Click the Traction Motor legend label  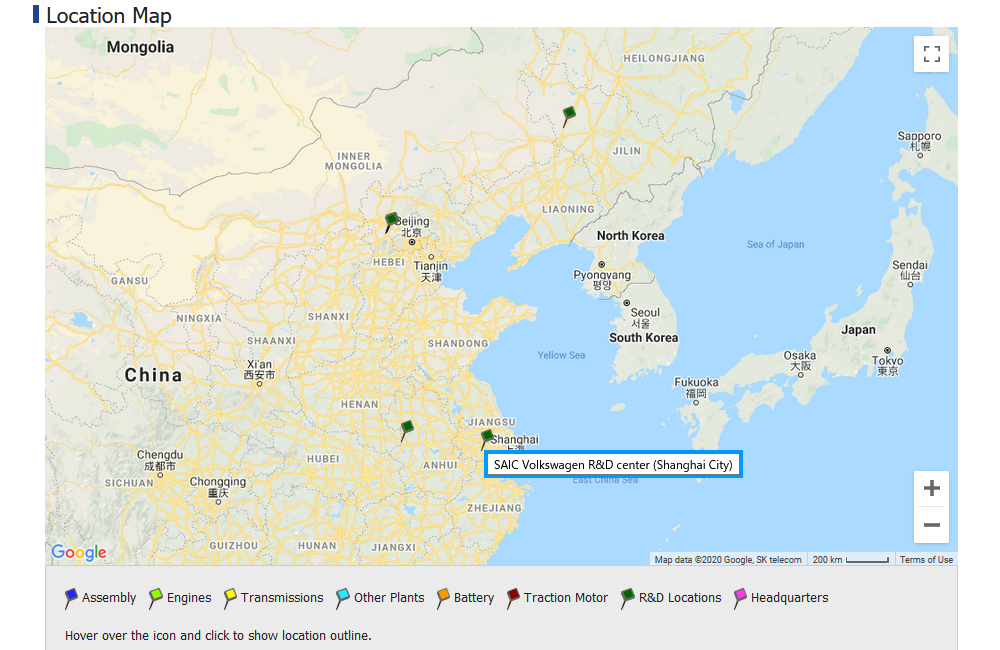tap(566, 598)
